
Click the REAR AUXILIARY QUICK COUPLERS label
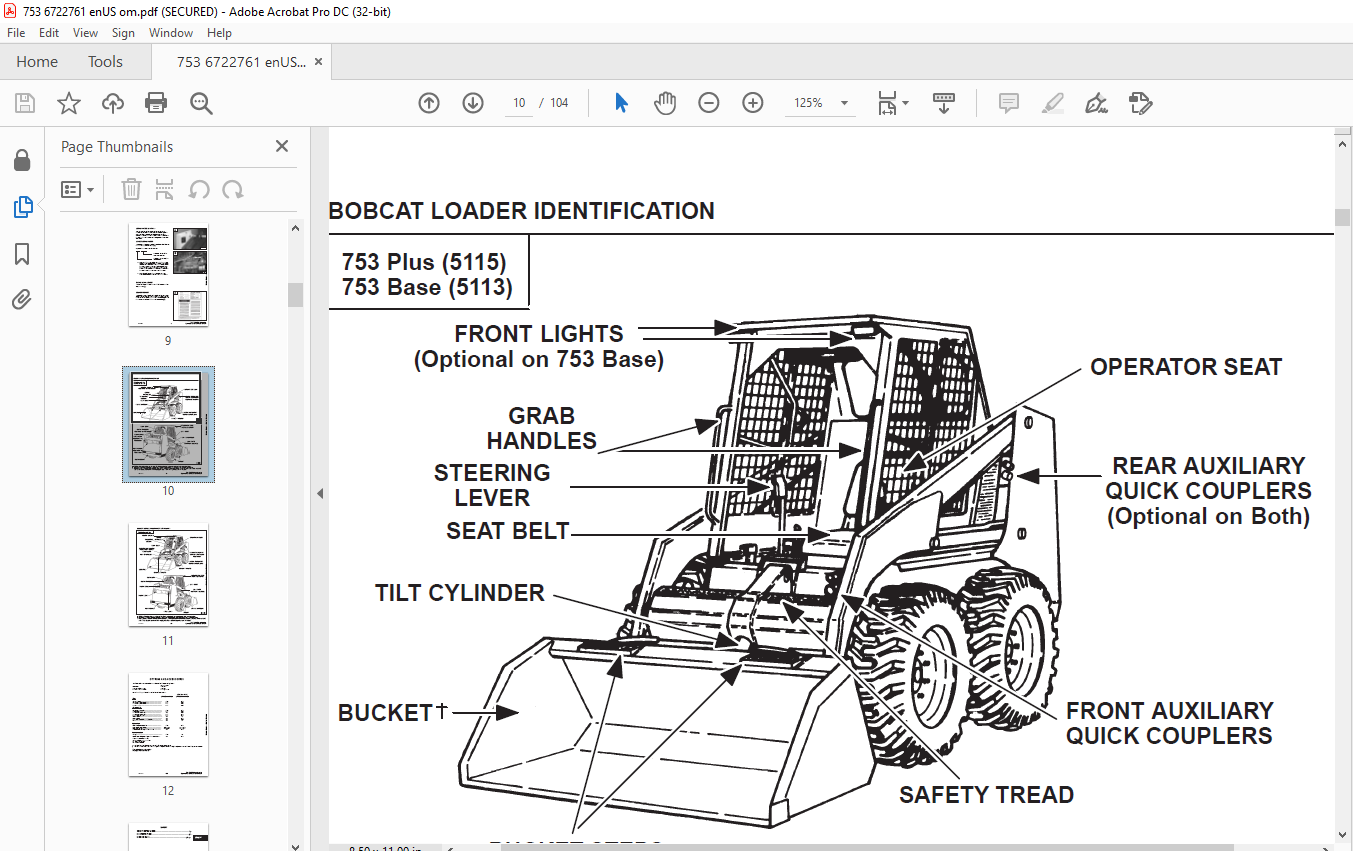1208,478
